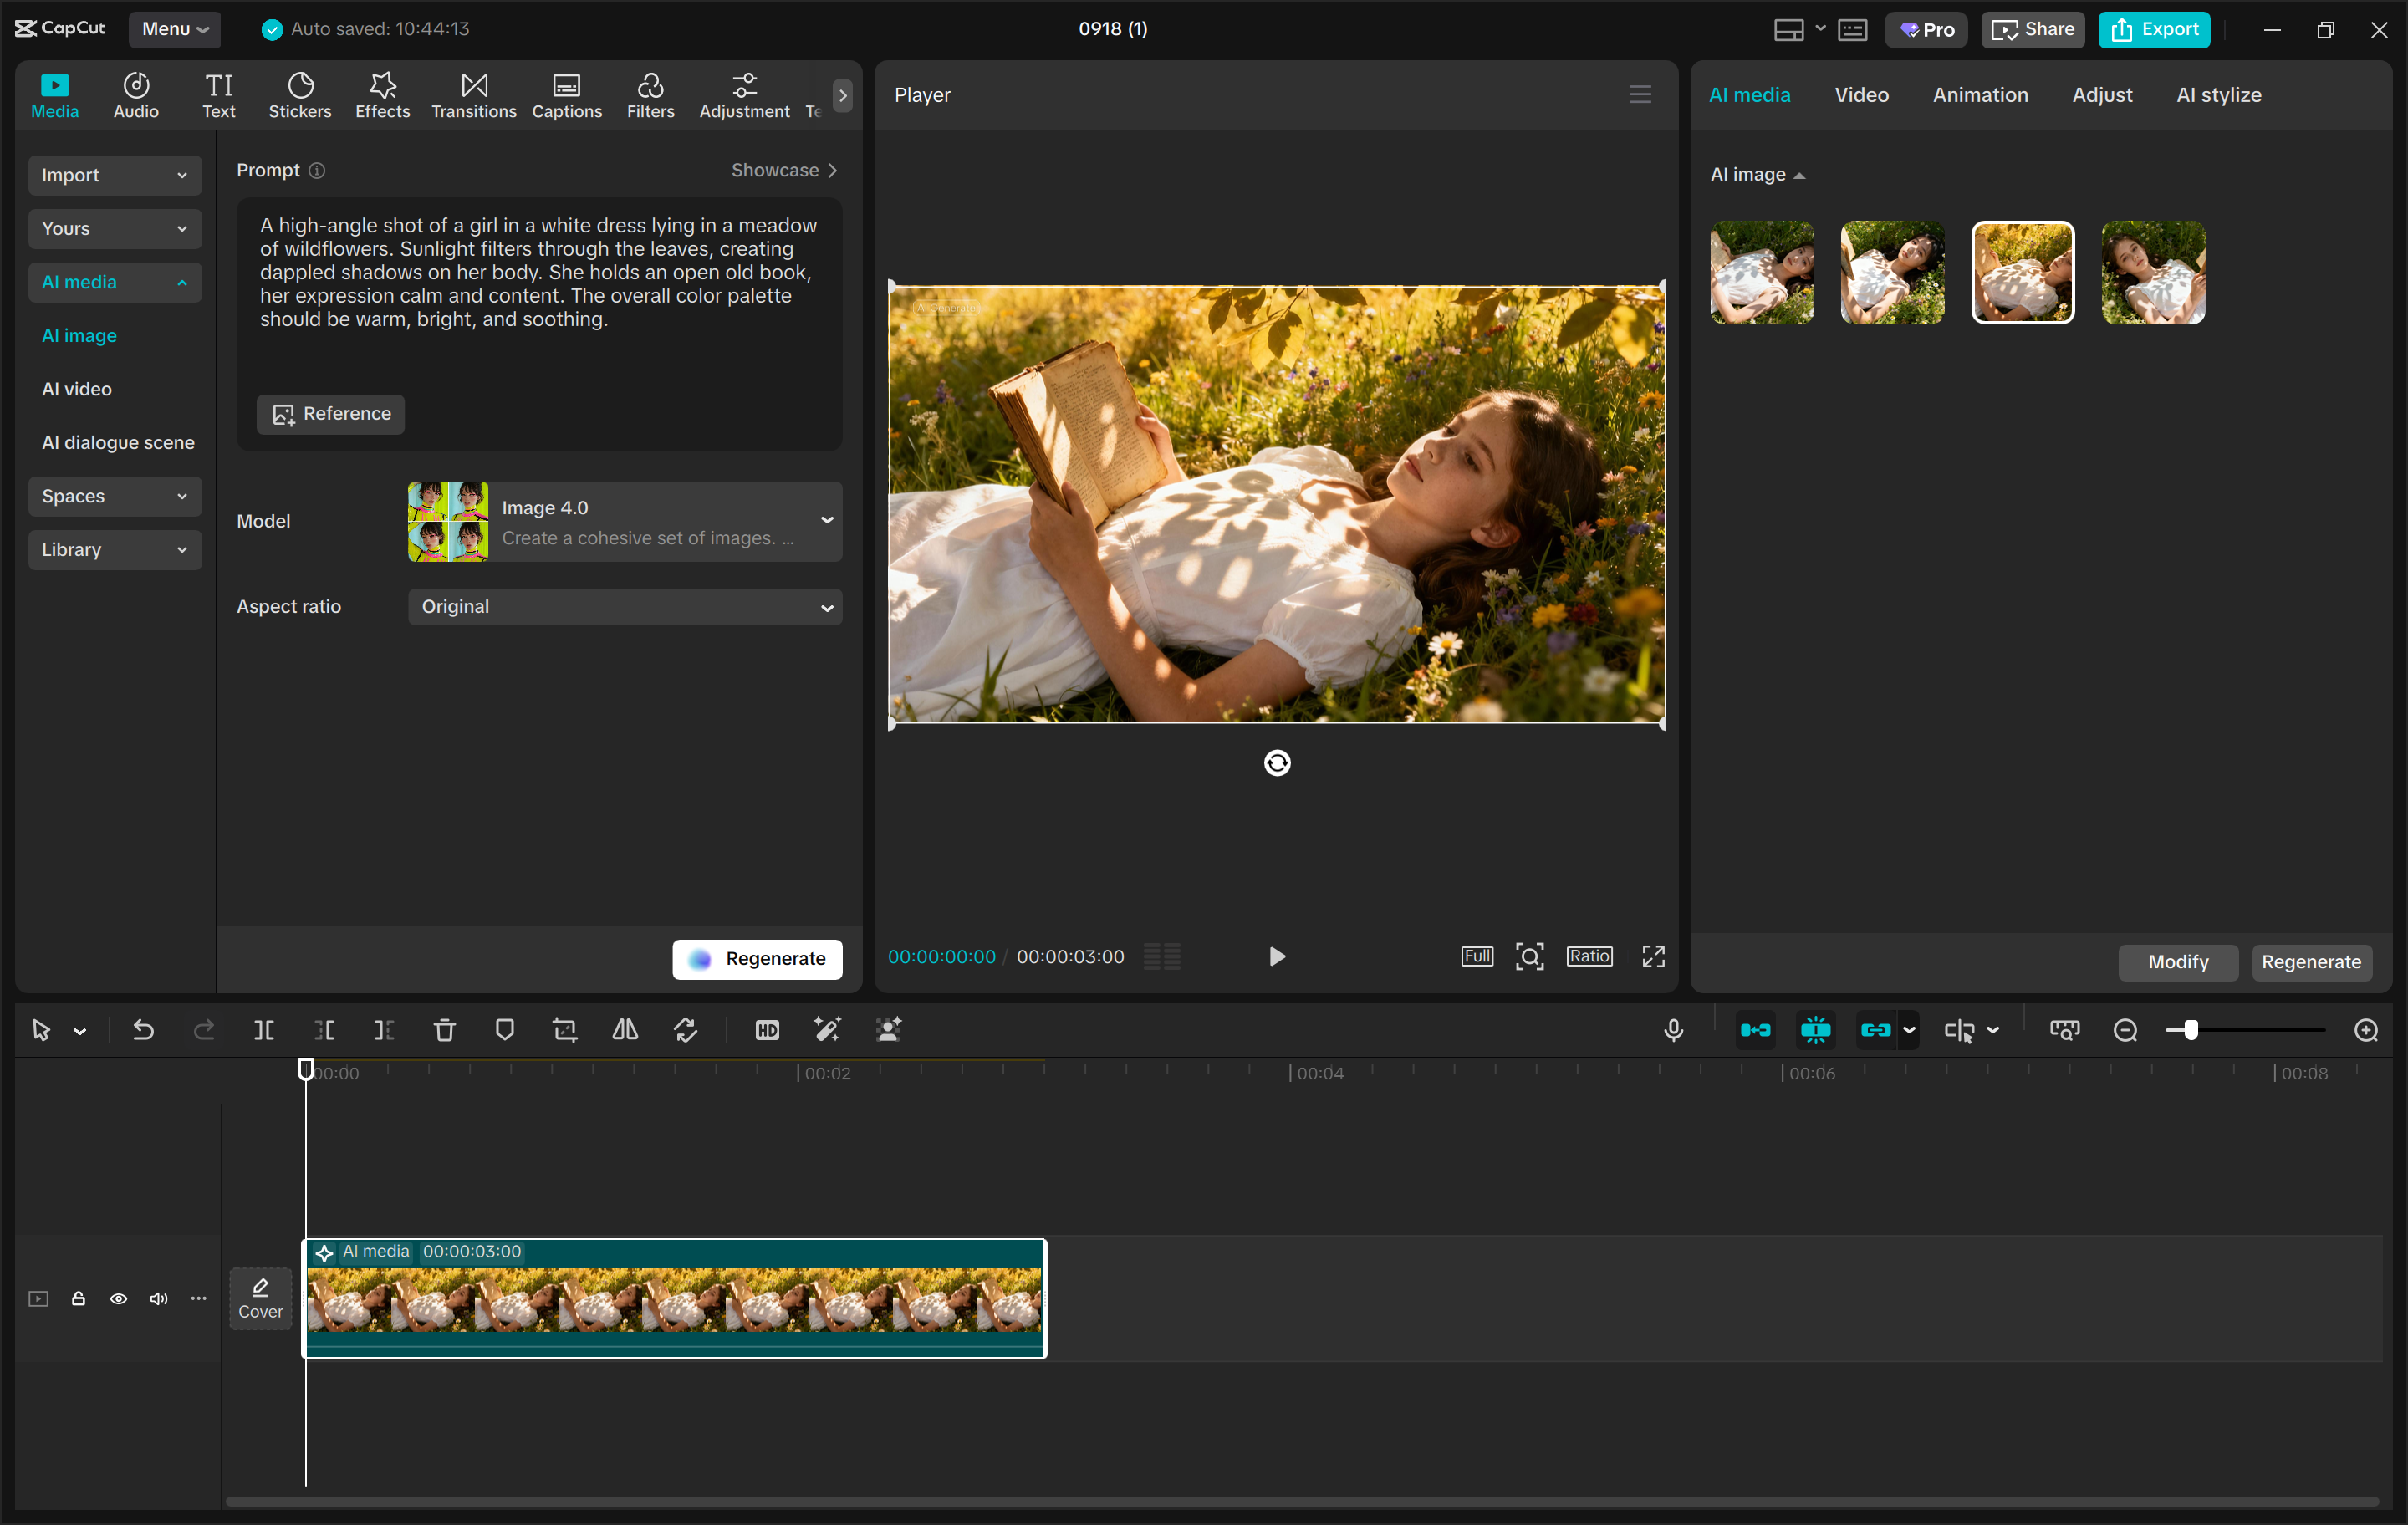Open the AI video section
2408x1525 pixels.
[76, 389]
